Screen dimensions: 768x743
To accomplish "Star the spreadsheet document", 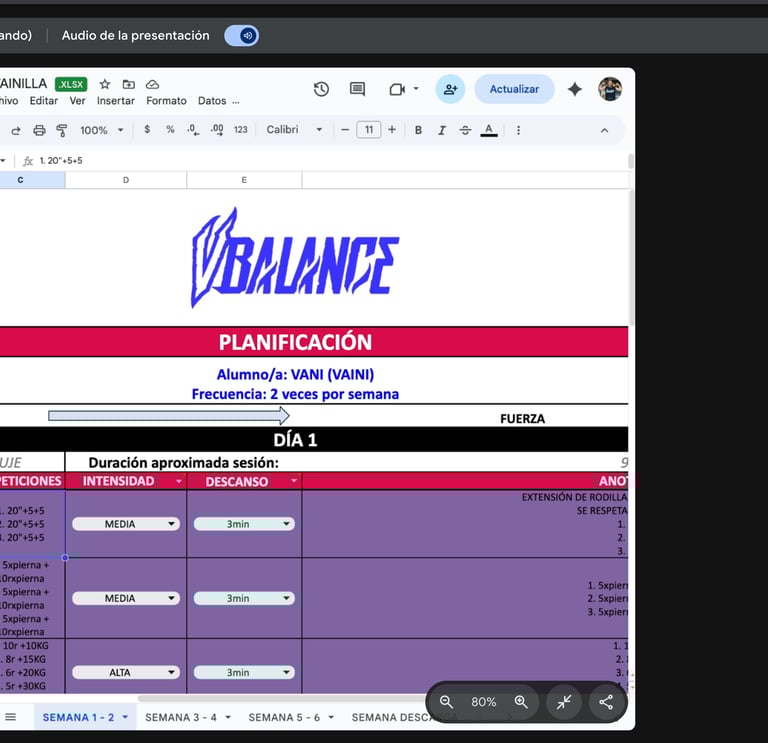I will (105, 84).
